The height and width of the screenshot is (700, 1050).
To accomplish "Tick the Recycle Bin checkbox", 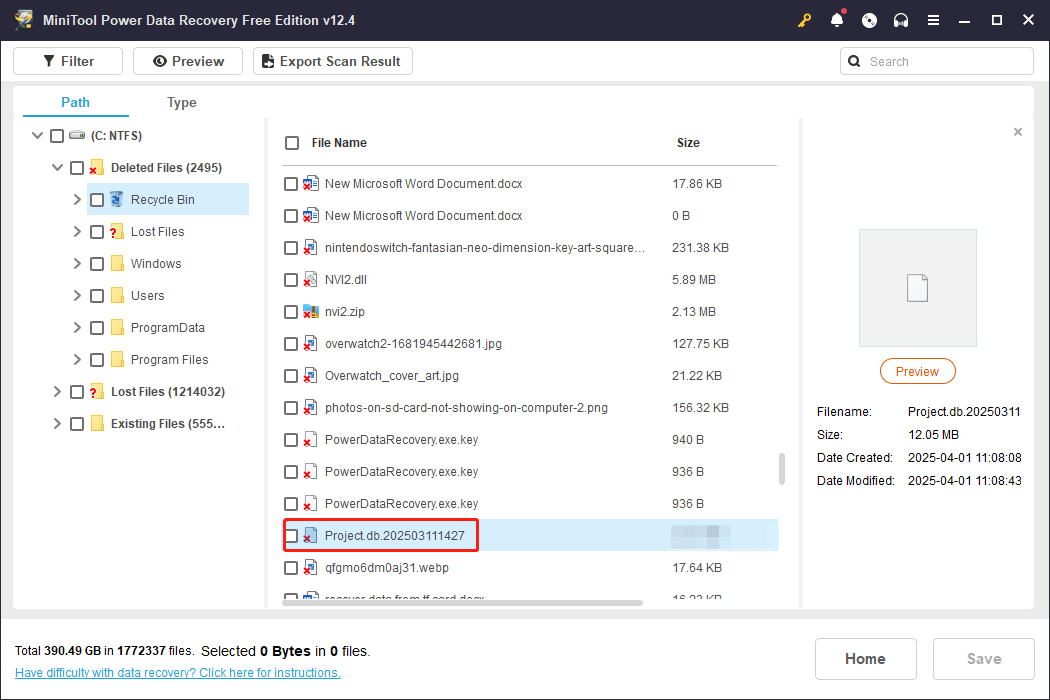I will point(97,200).
